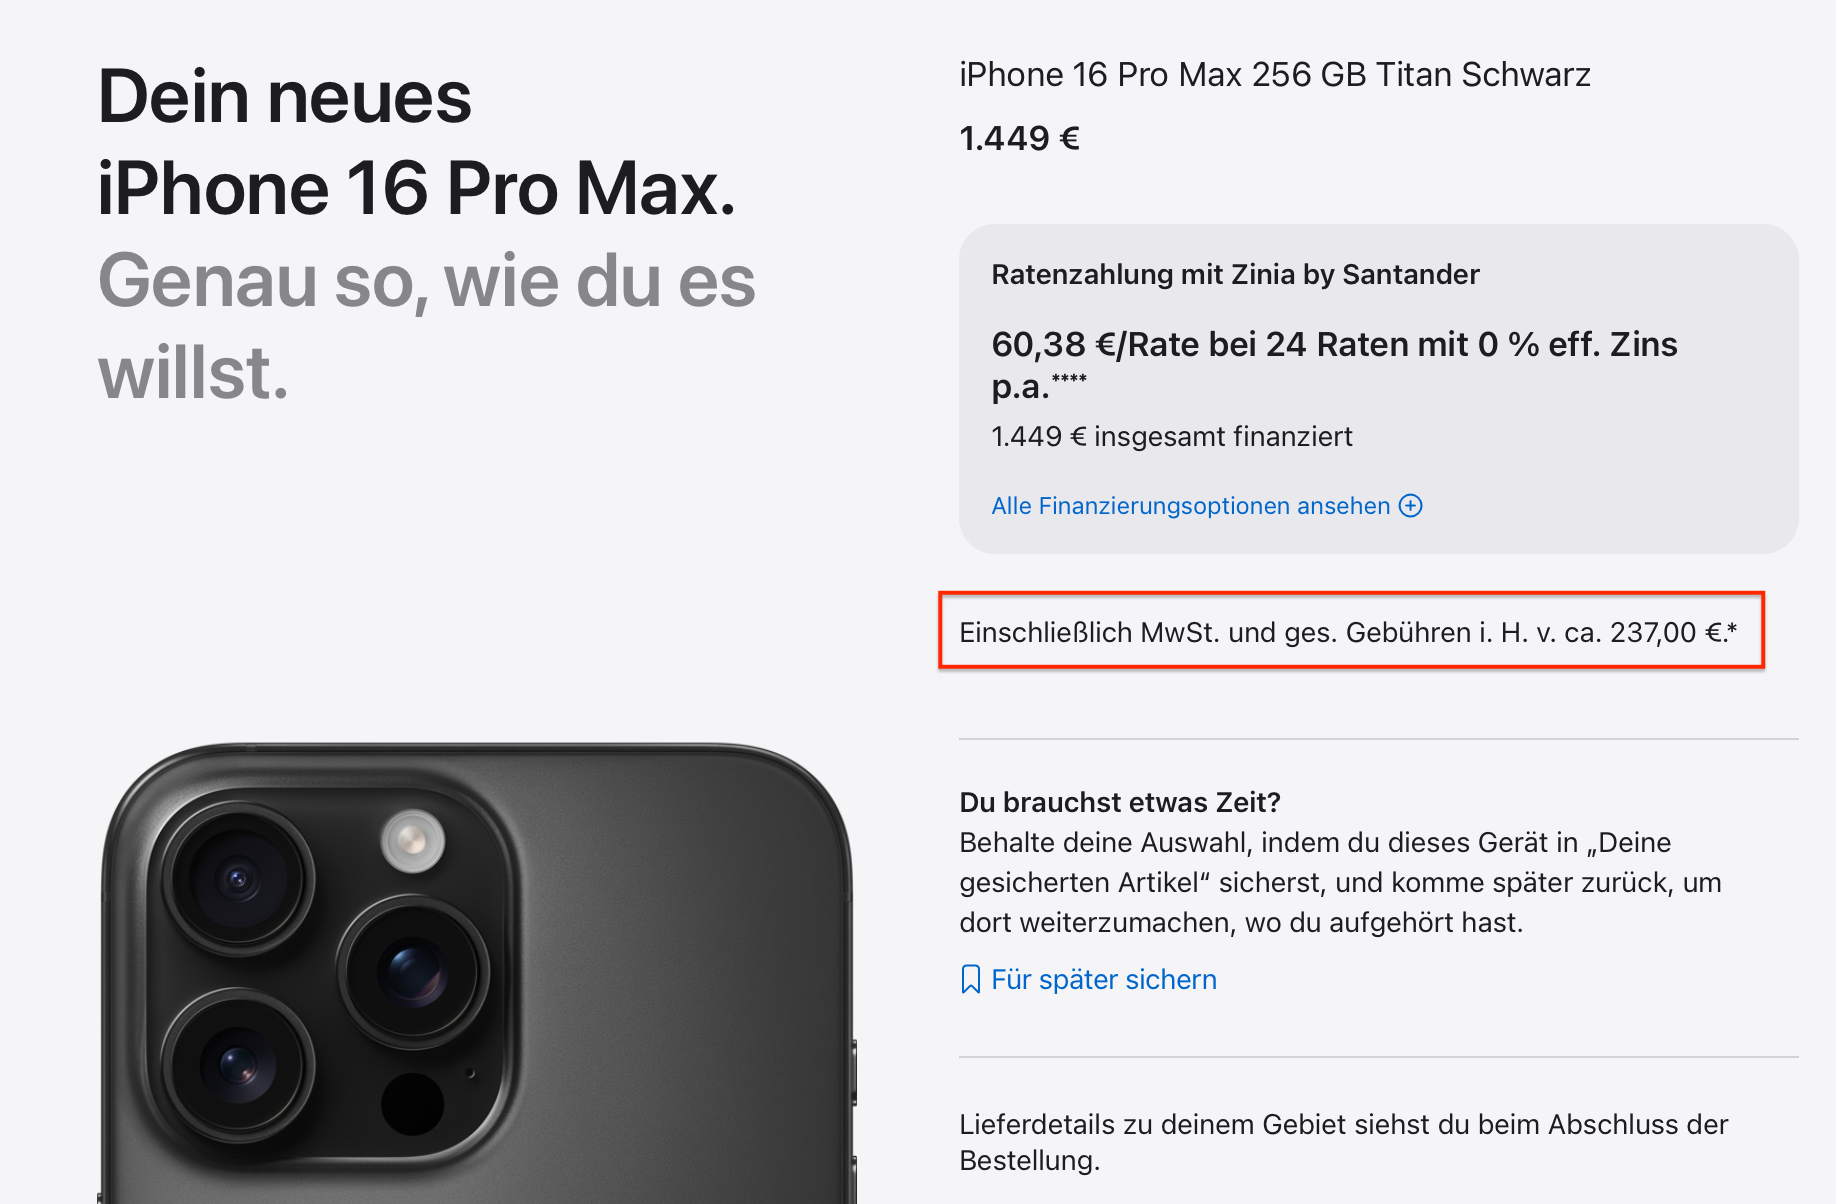Image resolution: width=1836 pixels, height=1204 pixels.
Task: Click the right-side camera lens on the iPhone
Action: 413,971
